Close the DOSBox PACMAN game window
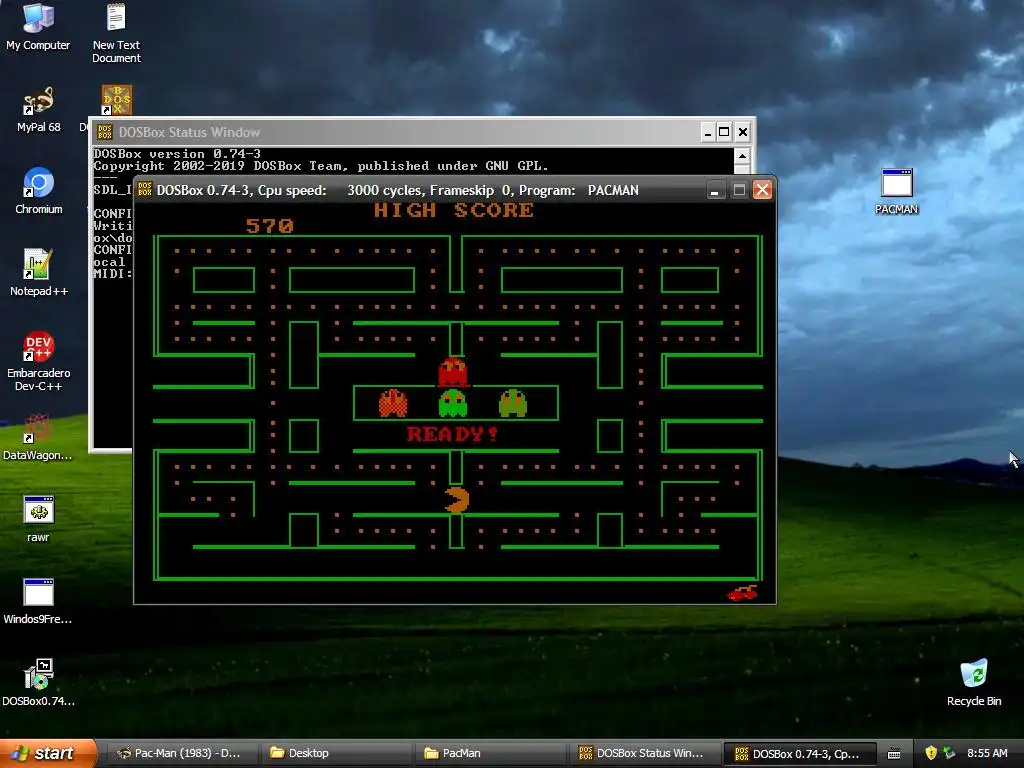The image size is (1024, 768). (x=762, y=190)
